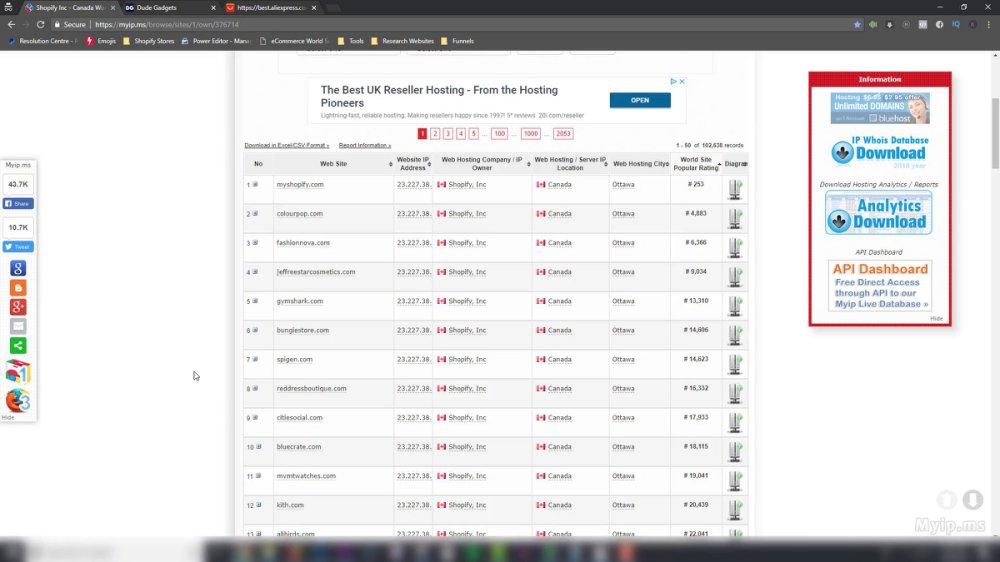Expand details for row 5 gymshark.com

pyautogui.click(x=255, y=301)
